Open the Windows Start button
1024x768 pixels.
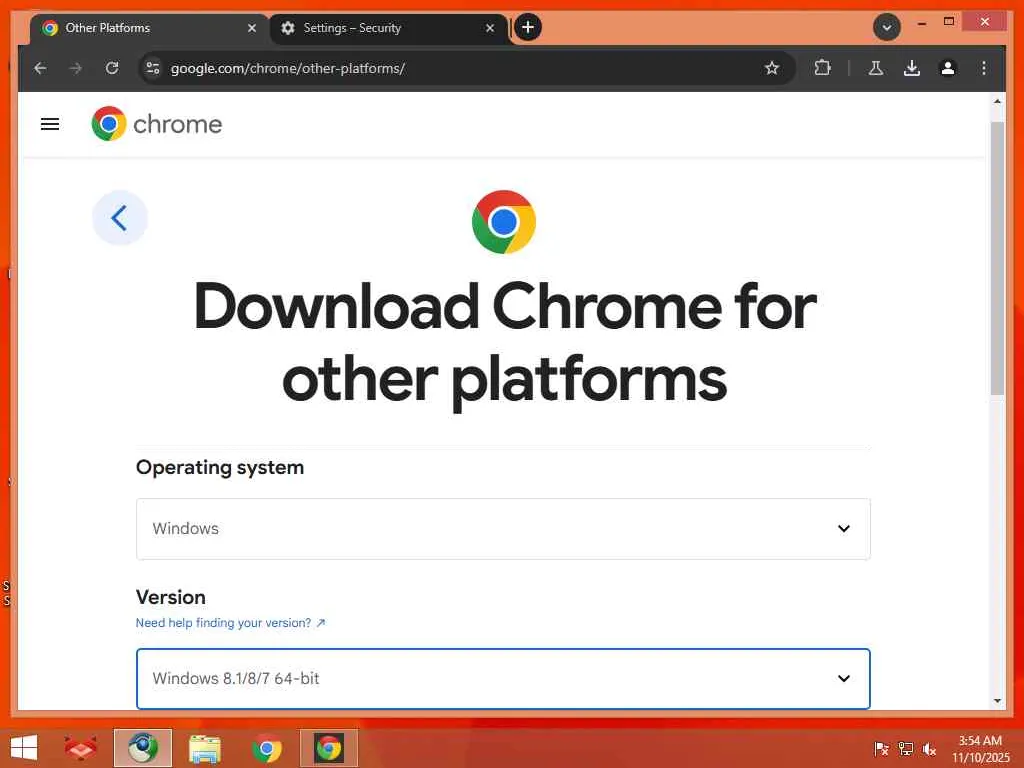pos(24,748)
